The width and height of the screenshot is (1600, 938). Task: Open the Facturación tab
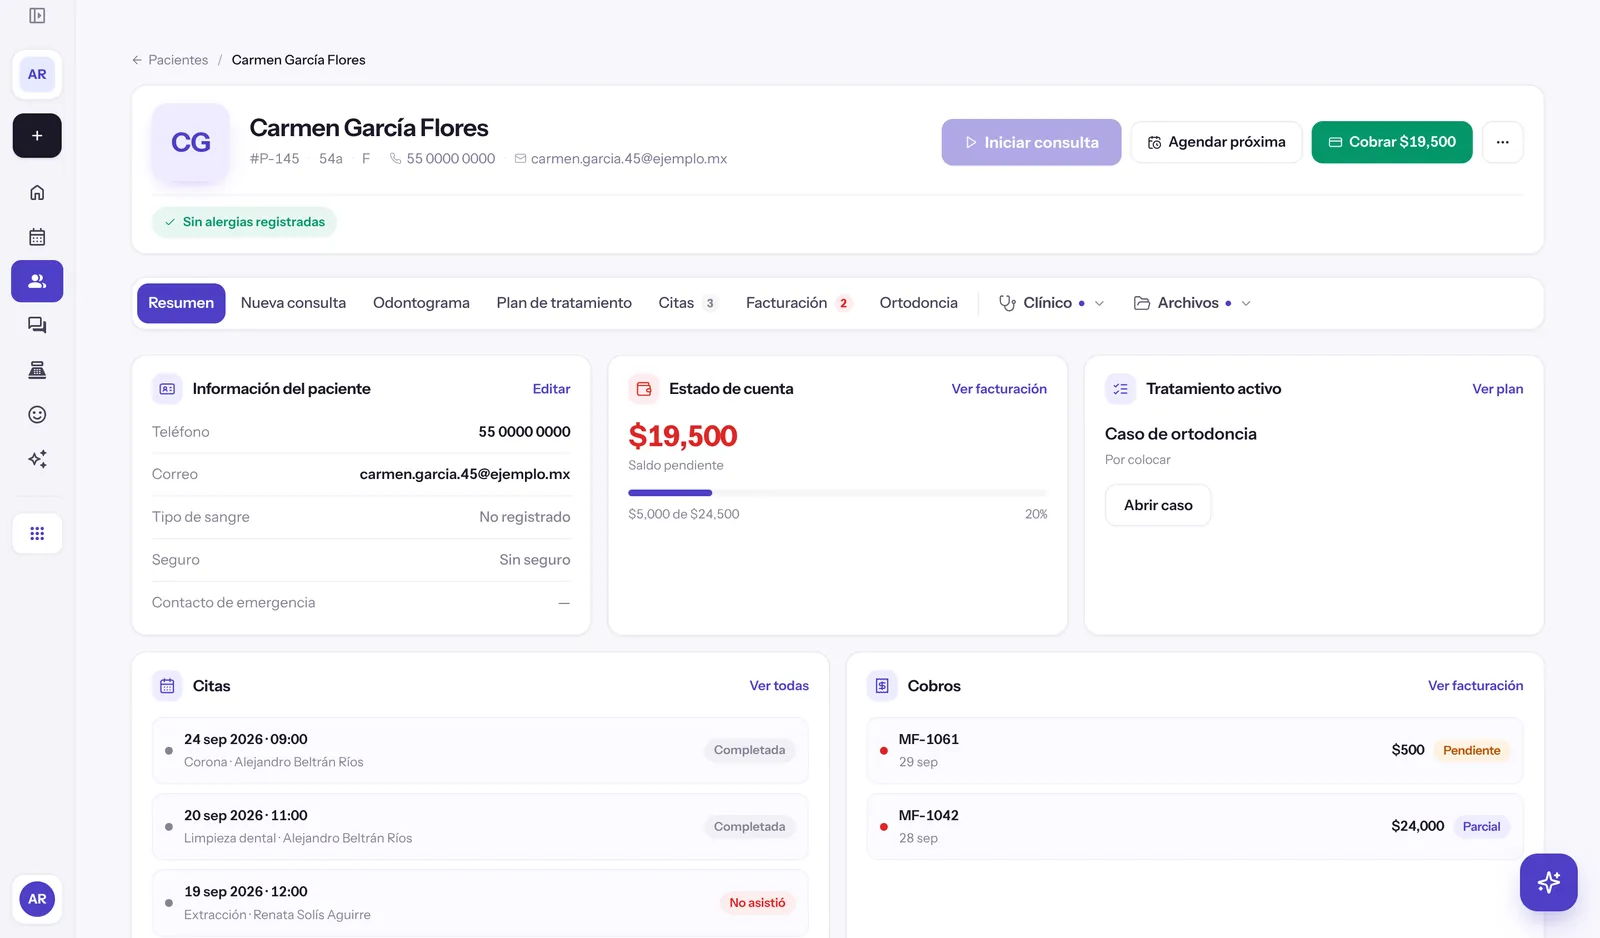point(797,303)
